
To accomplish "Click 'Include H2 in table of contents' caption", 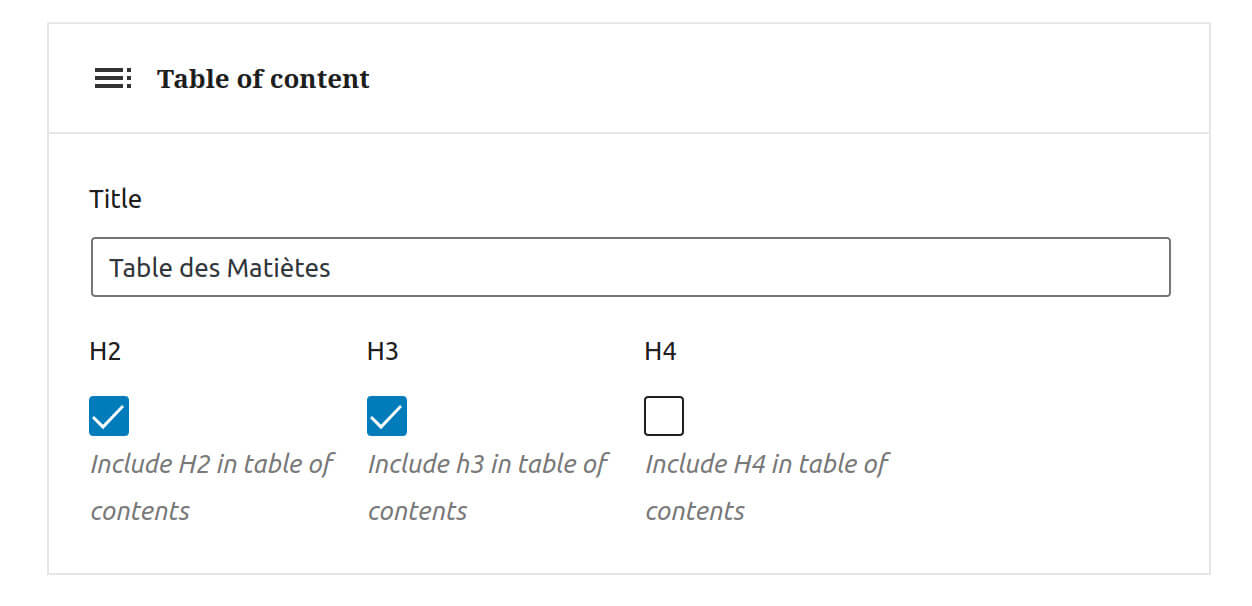I will 211,487.
